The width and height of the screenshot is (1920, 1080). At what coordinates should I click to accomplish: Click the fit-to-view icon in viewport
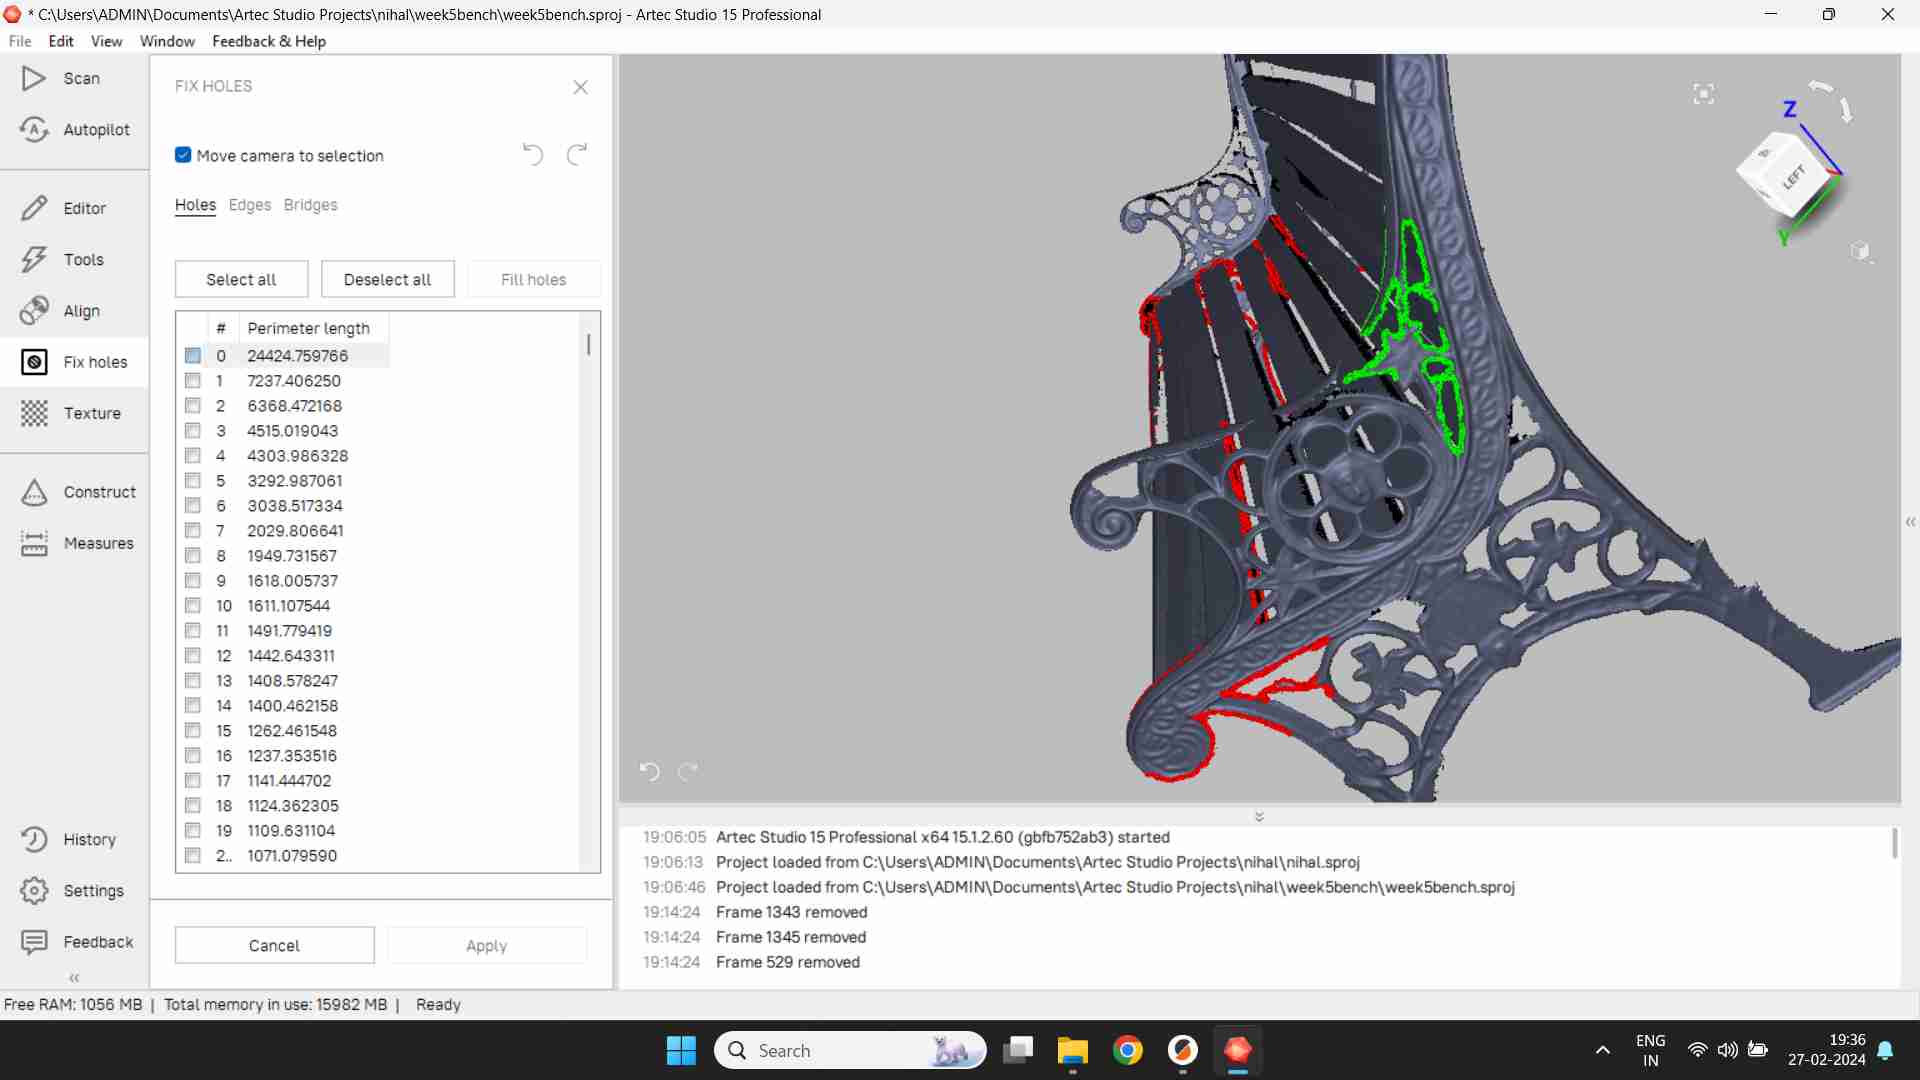[x=1704, y=94]
